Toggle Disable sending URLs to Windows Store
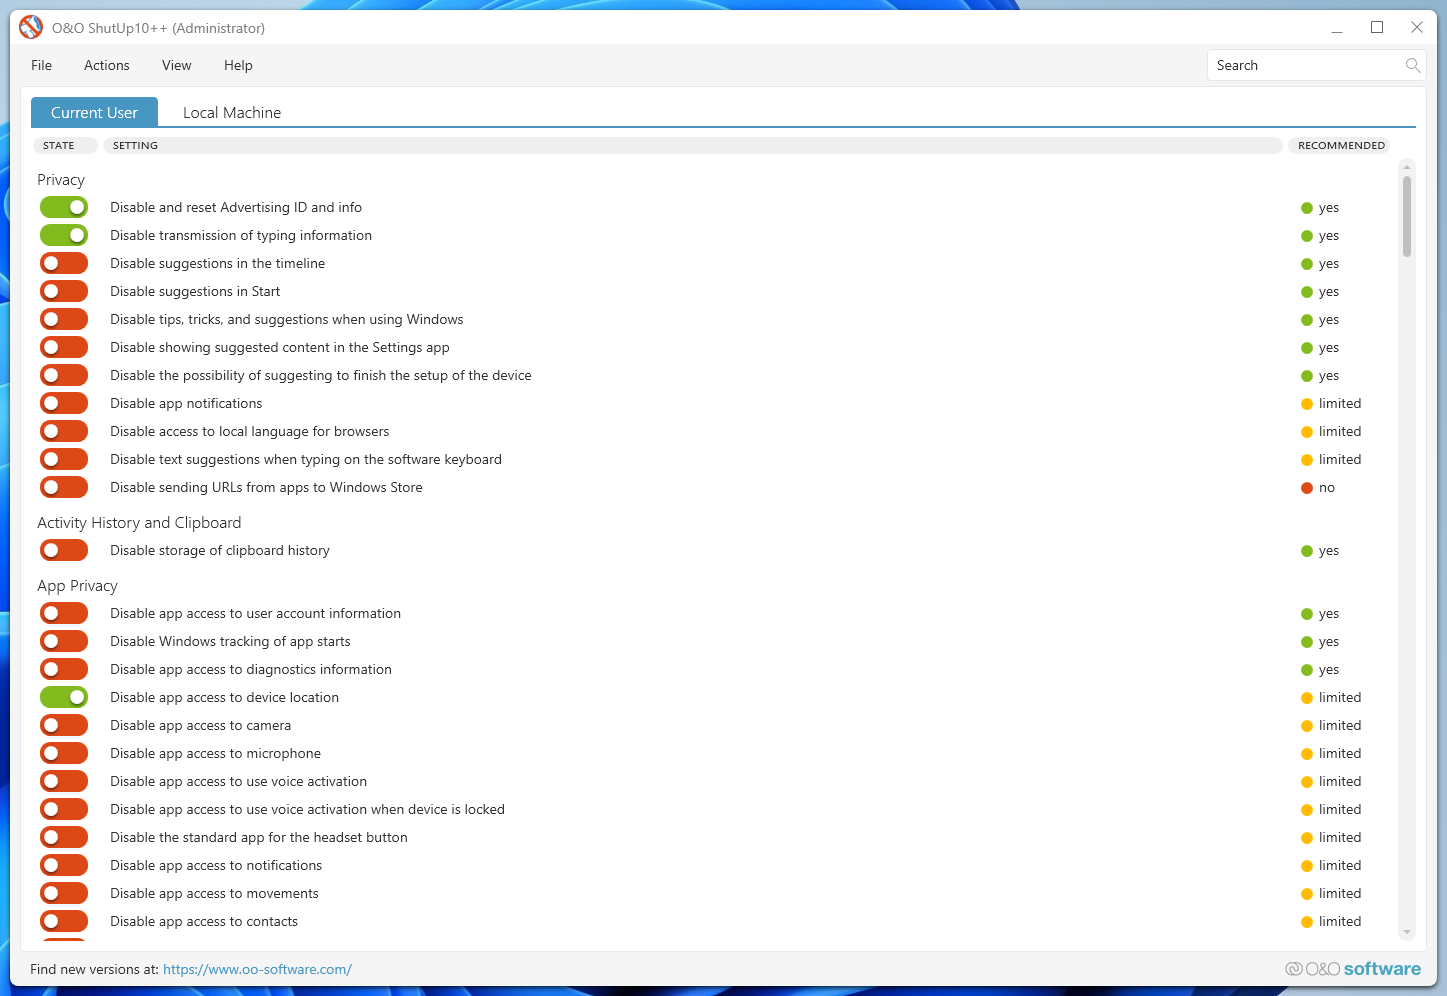1447x996 pixels. 64,487
